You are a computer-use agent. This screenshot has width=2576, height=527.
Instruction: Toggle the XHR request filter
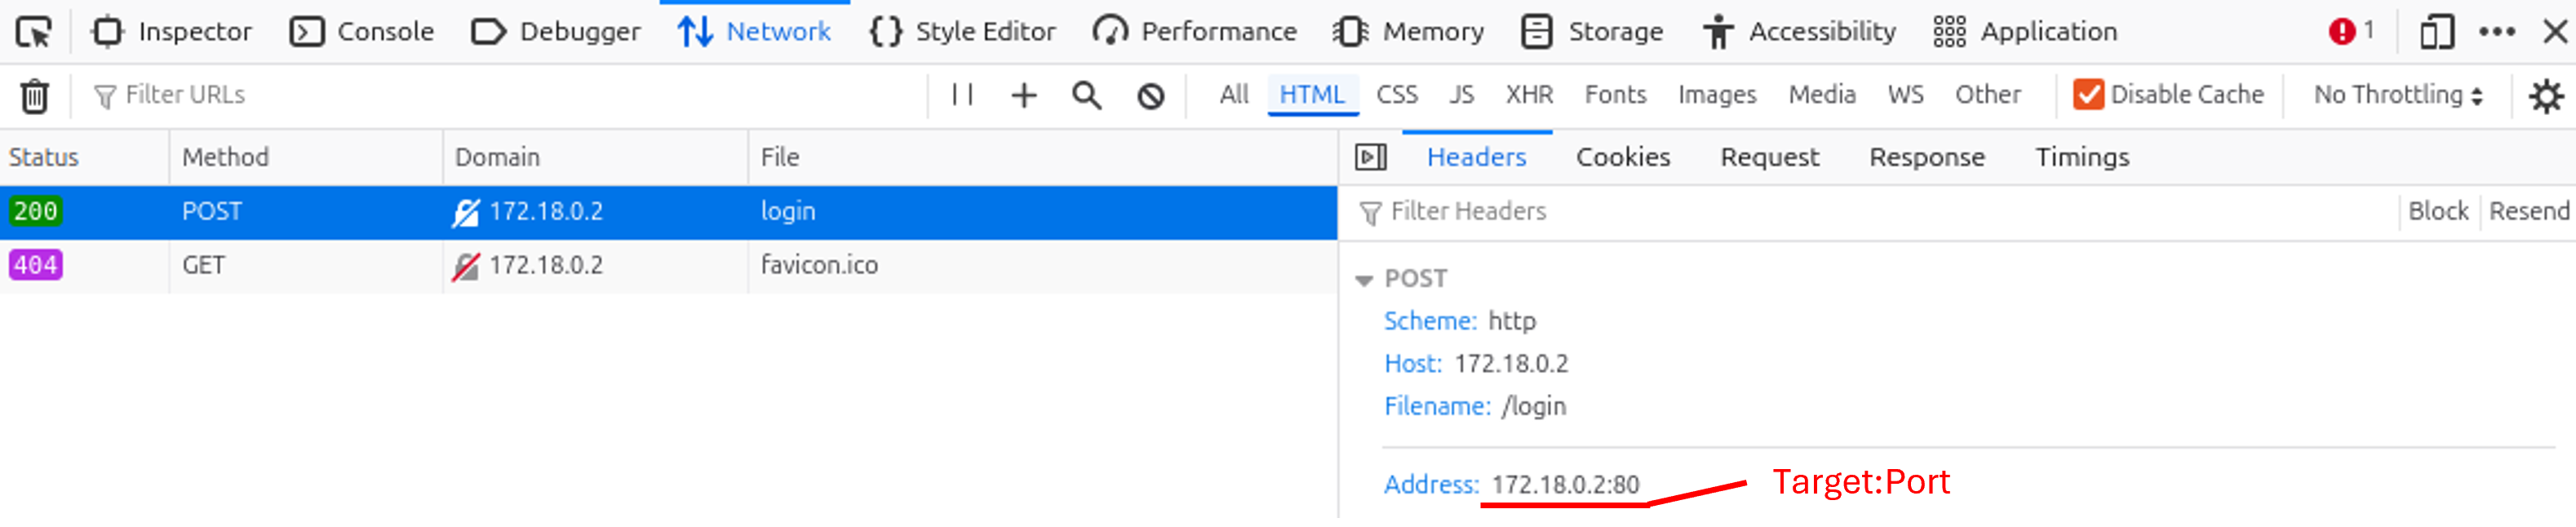click(x=1530, y=94)
